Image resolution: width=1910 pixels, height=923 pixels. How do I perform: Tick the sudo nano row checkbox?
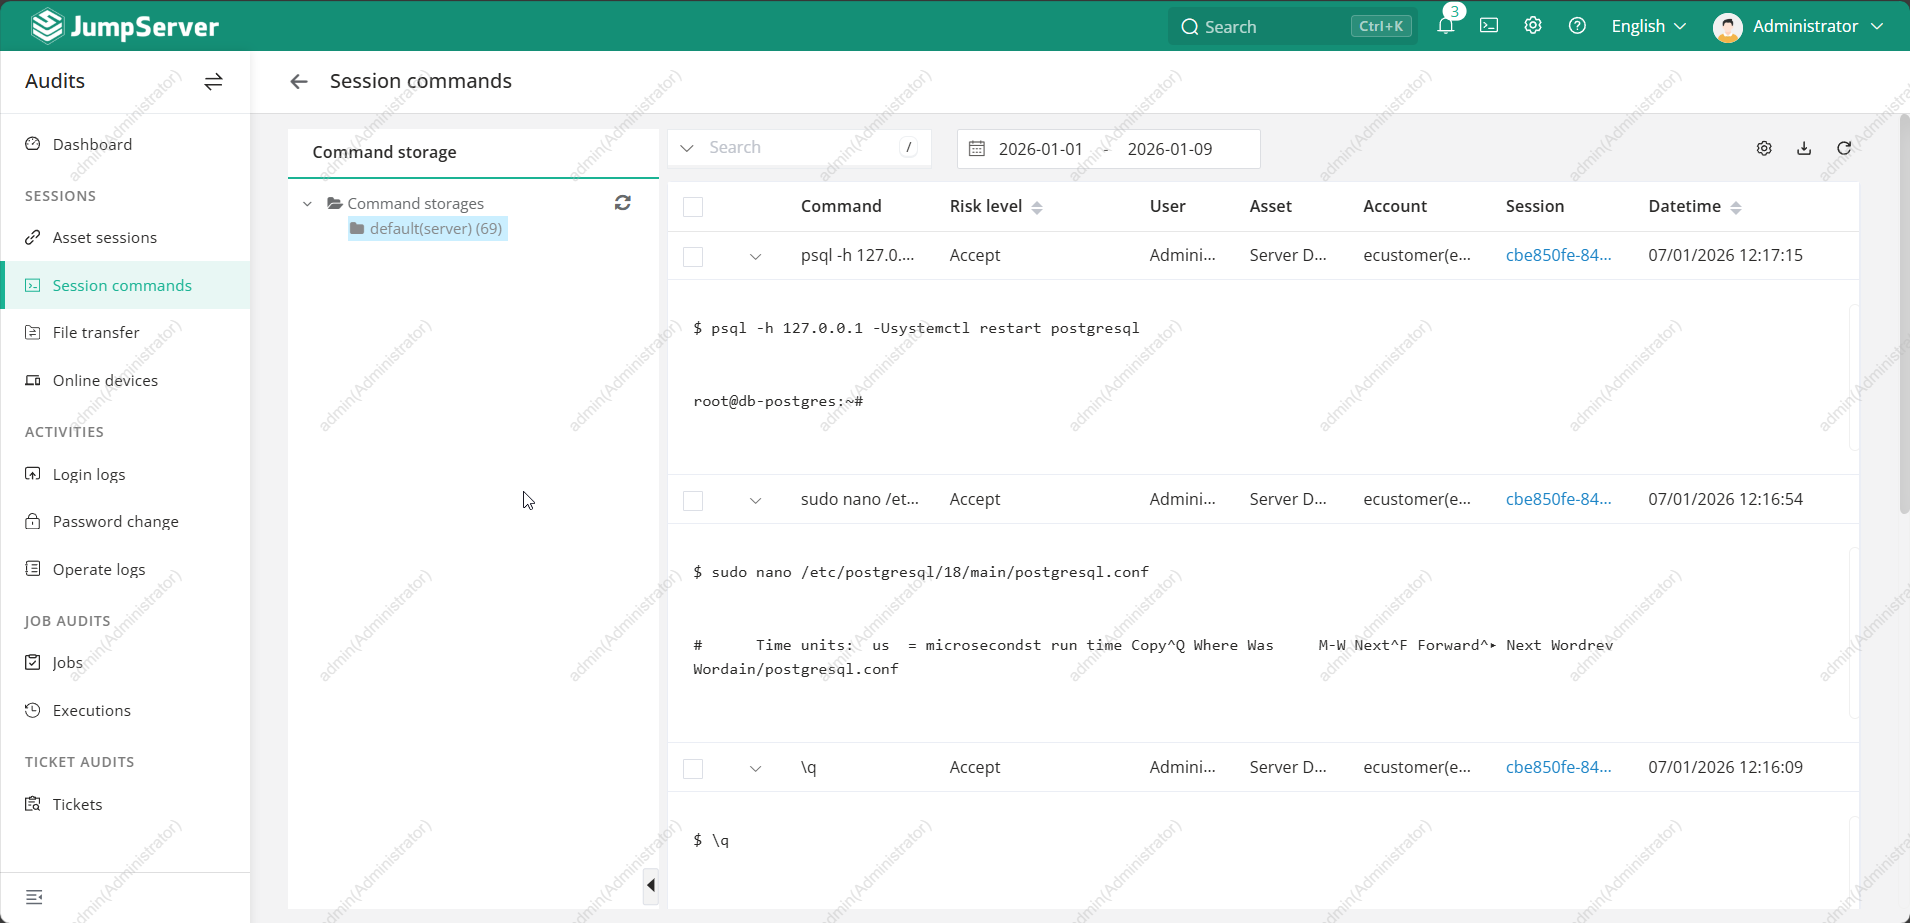pyautogui.click(x=693, y=500)
